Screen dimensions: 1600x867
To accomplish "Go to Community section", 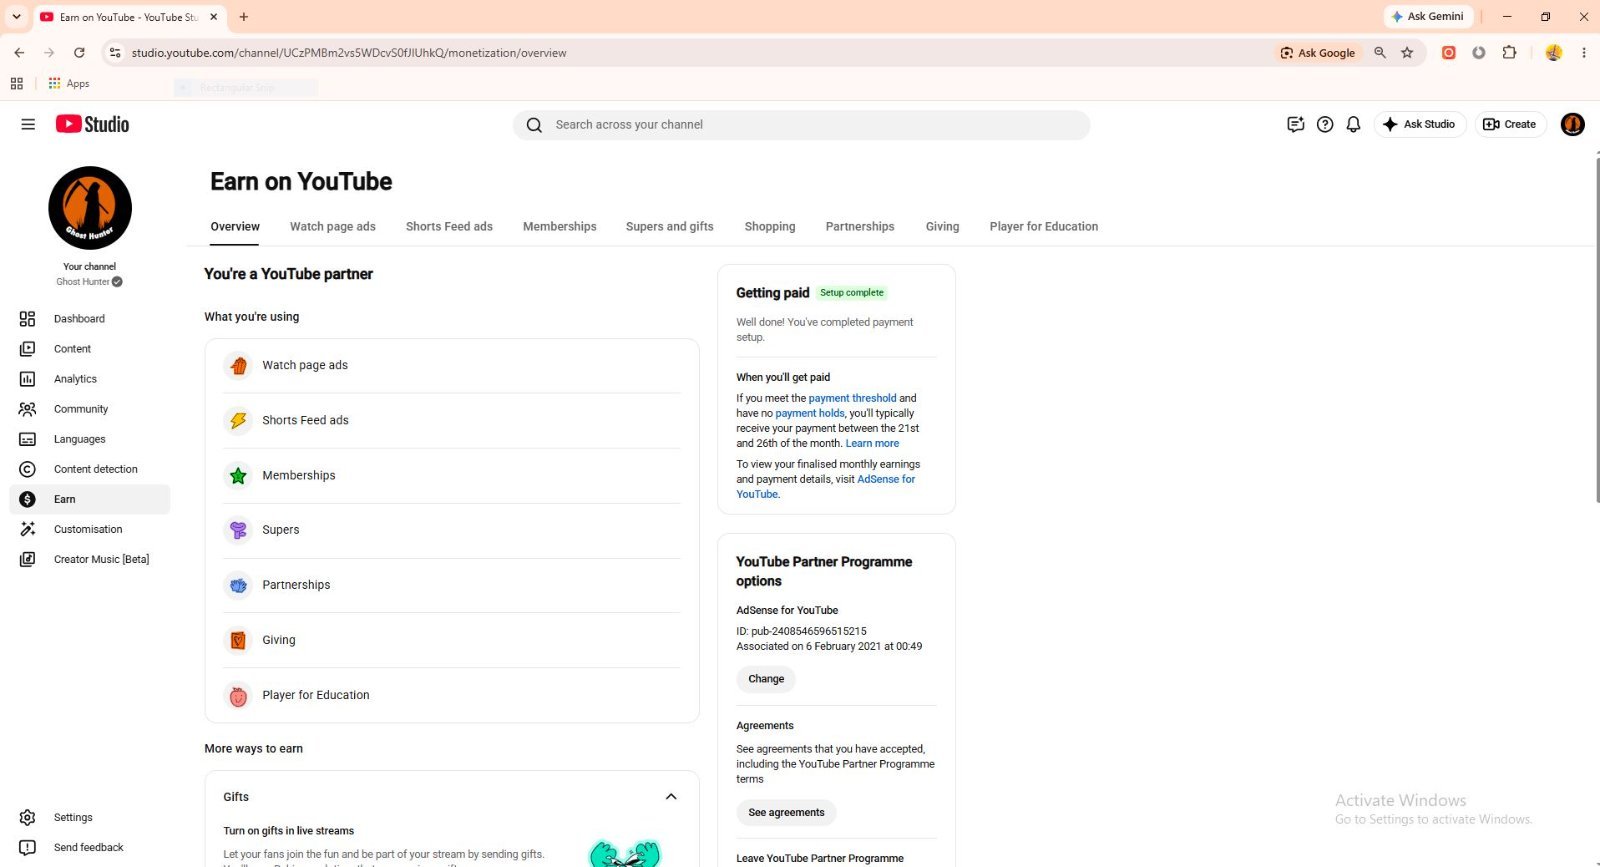I will [x=81, y=409].
